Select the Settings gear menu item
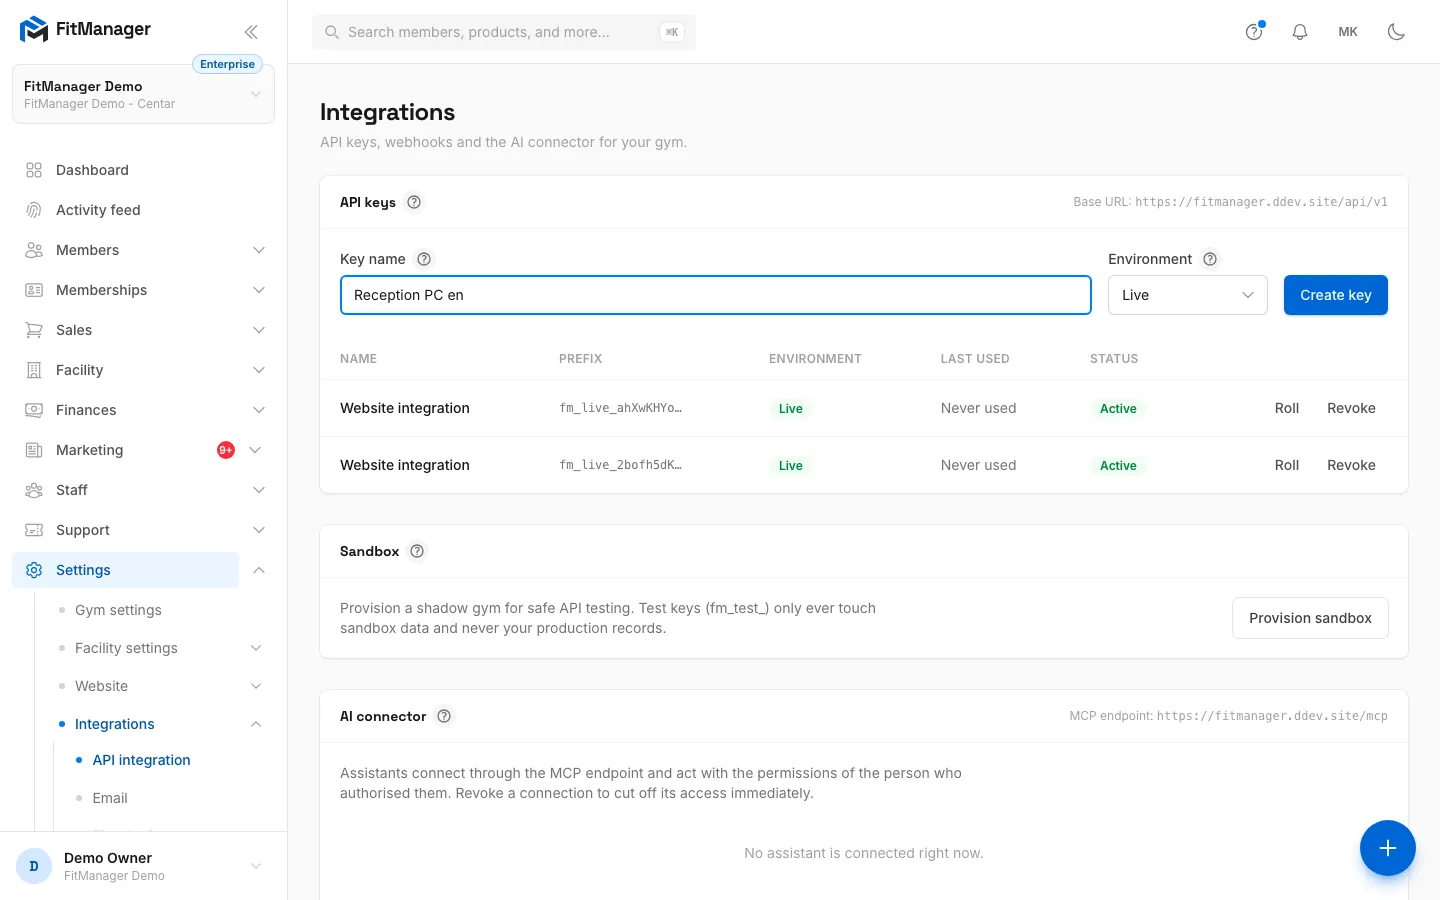This screenshot has height=900, width=1440. [x=125, y=570]
